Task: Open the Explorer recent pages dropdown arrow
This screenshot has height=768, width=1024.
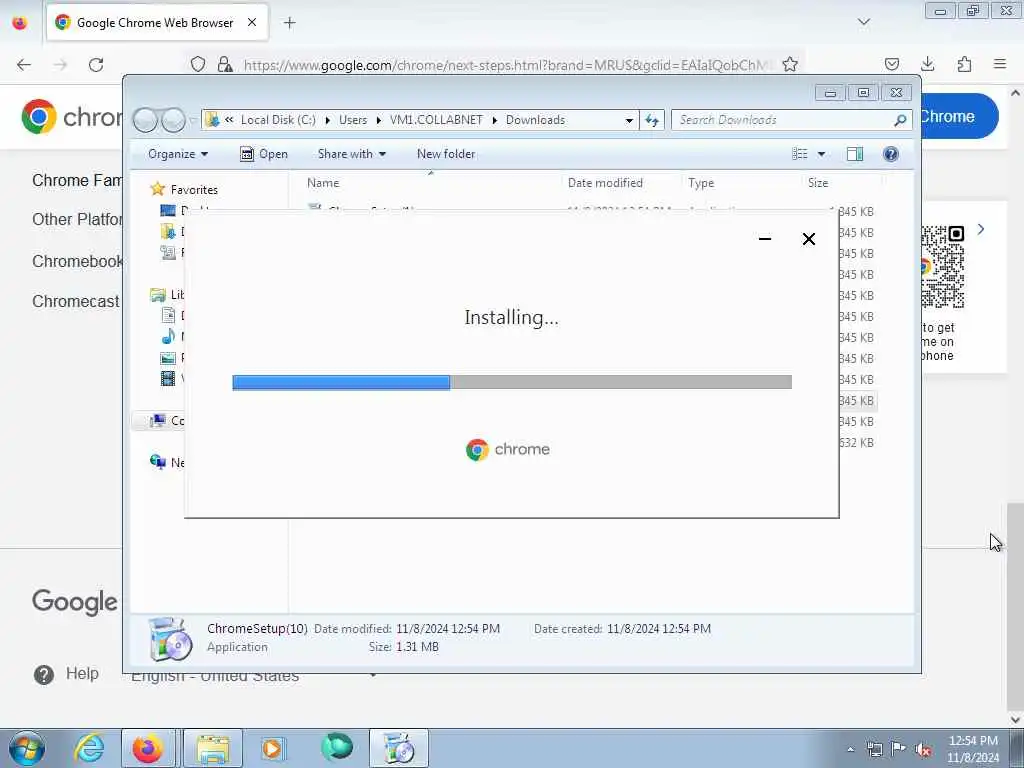Action: pos(193,120)
